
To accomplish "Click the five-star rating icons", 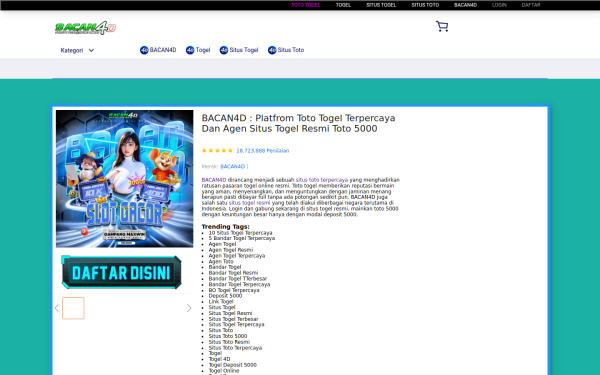I will pyautogui.click(x=217, y=151).
